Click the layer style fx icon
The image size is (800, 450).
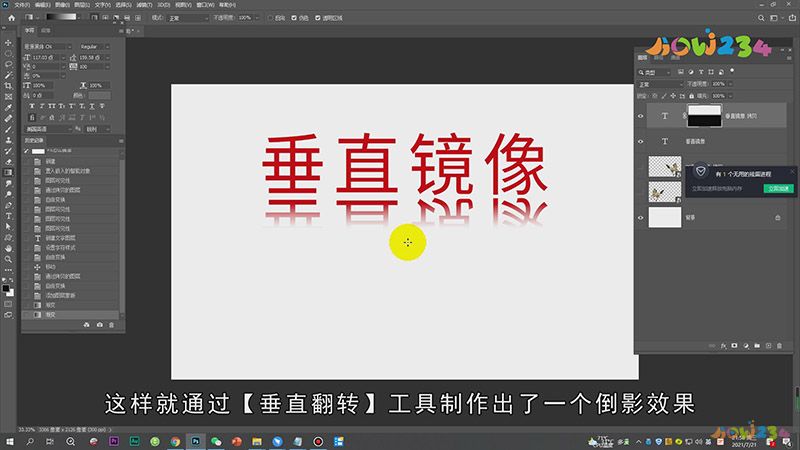click(723, 346)
